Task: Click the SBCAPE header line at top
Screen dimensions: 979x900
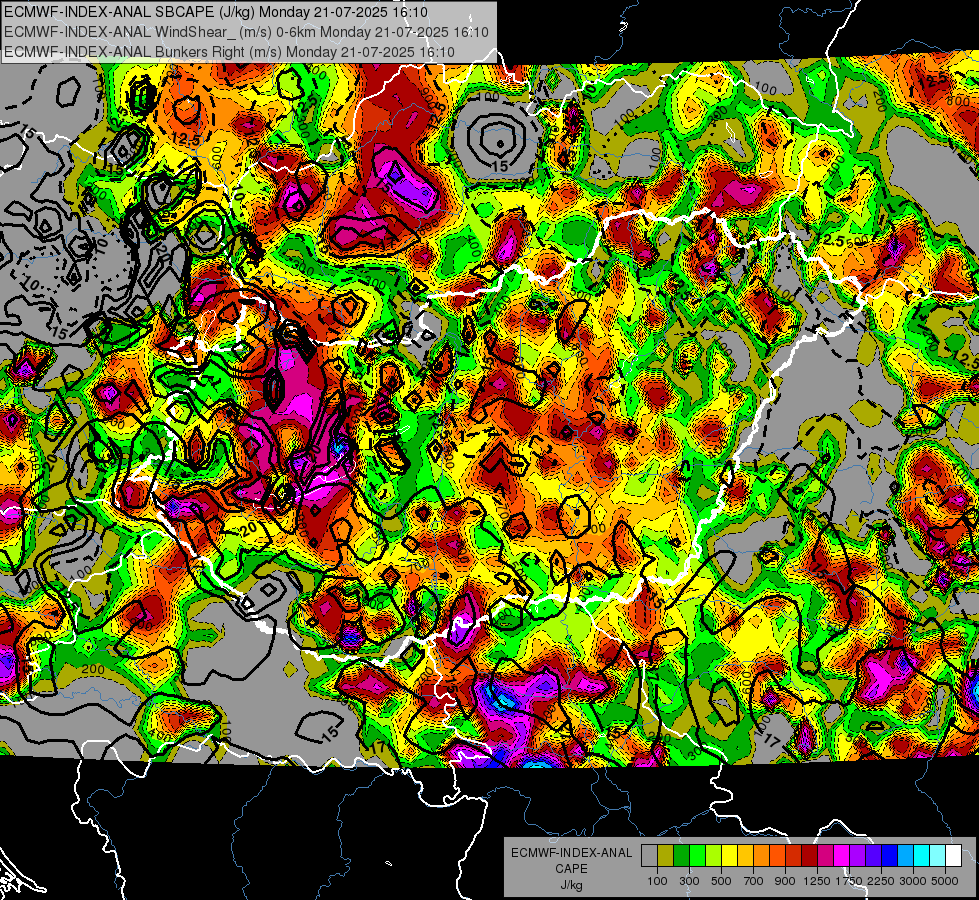Action: coord(216,12)
